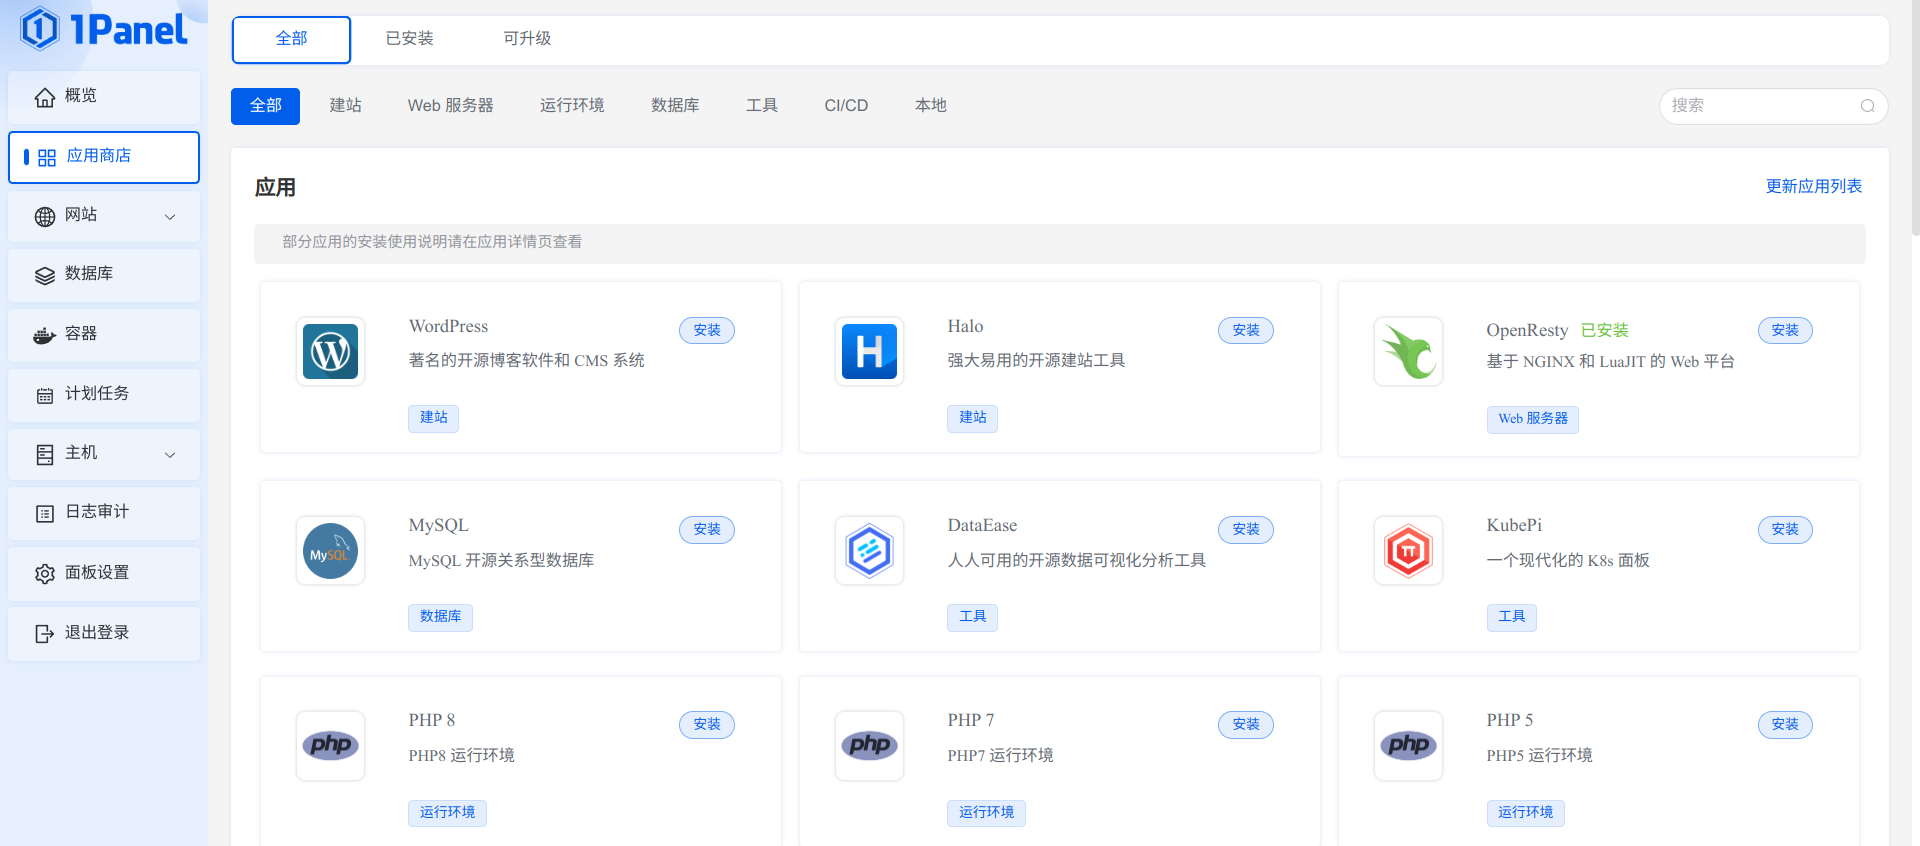The image size is (1920, 846).
Task: Filter apps by 工具 category
Action: (x=762, y=106)
